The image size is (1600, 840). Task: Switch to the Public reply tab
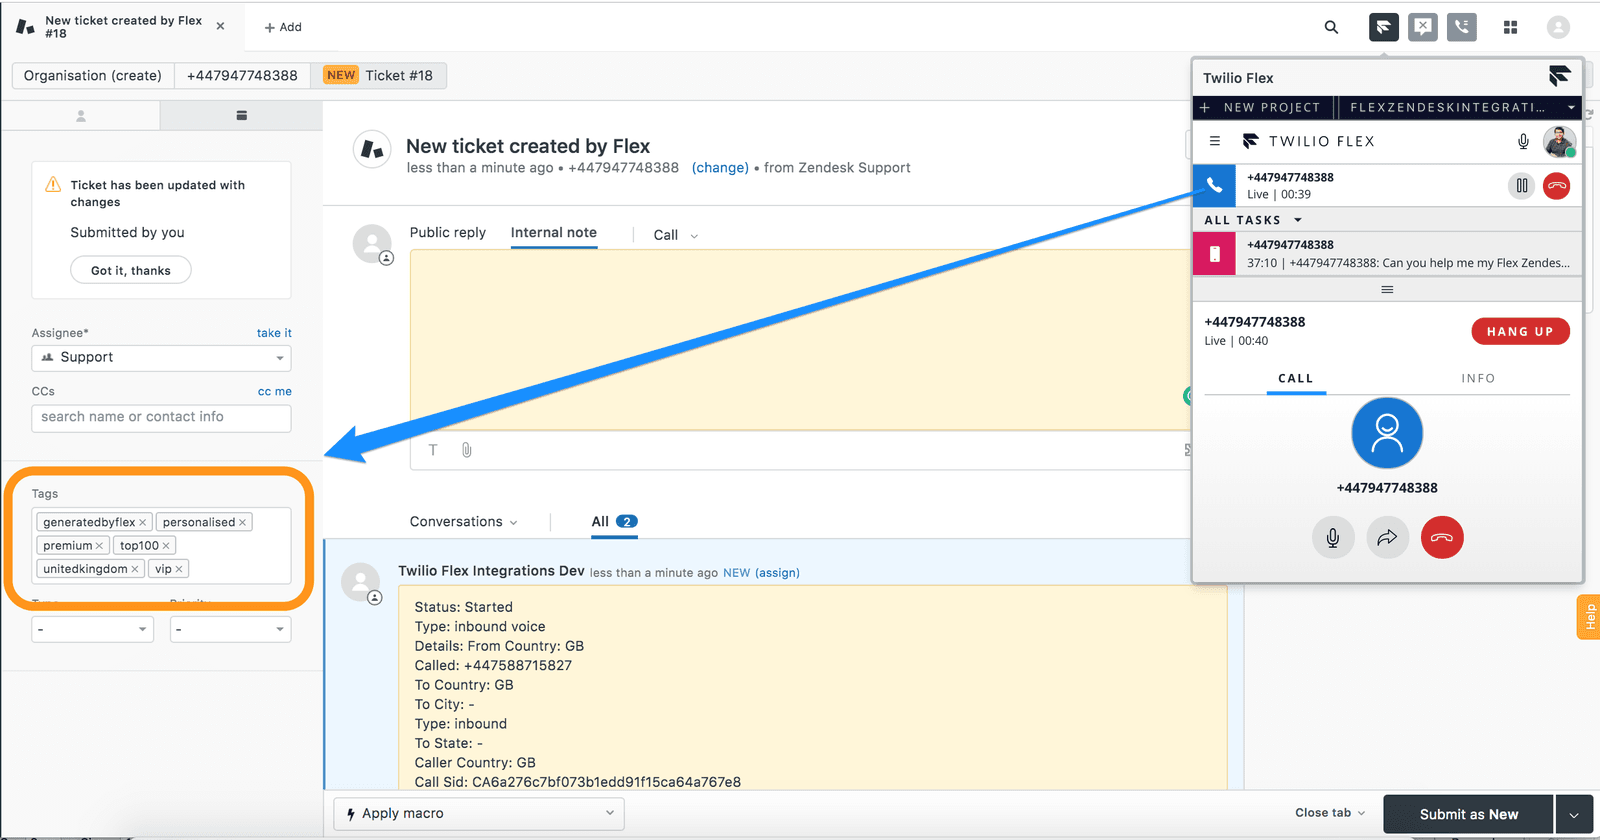click(x=447, y=233)
